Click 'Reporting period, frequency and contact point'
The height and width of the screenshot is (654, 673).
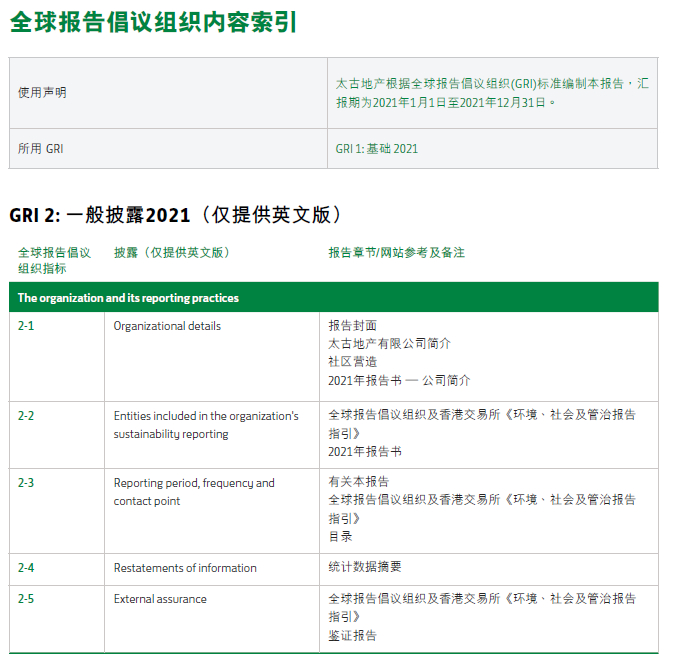click(x=194, y=492)
